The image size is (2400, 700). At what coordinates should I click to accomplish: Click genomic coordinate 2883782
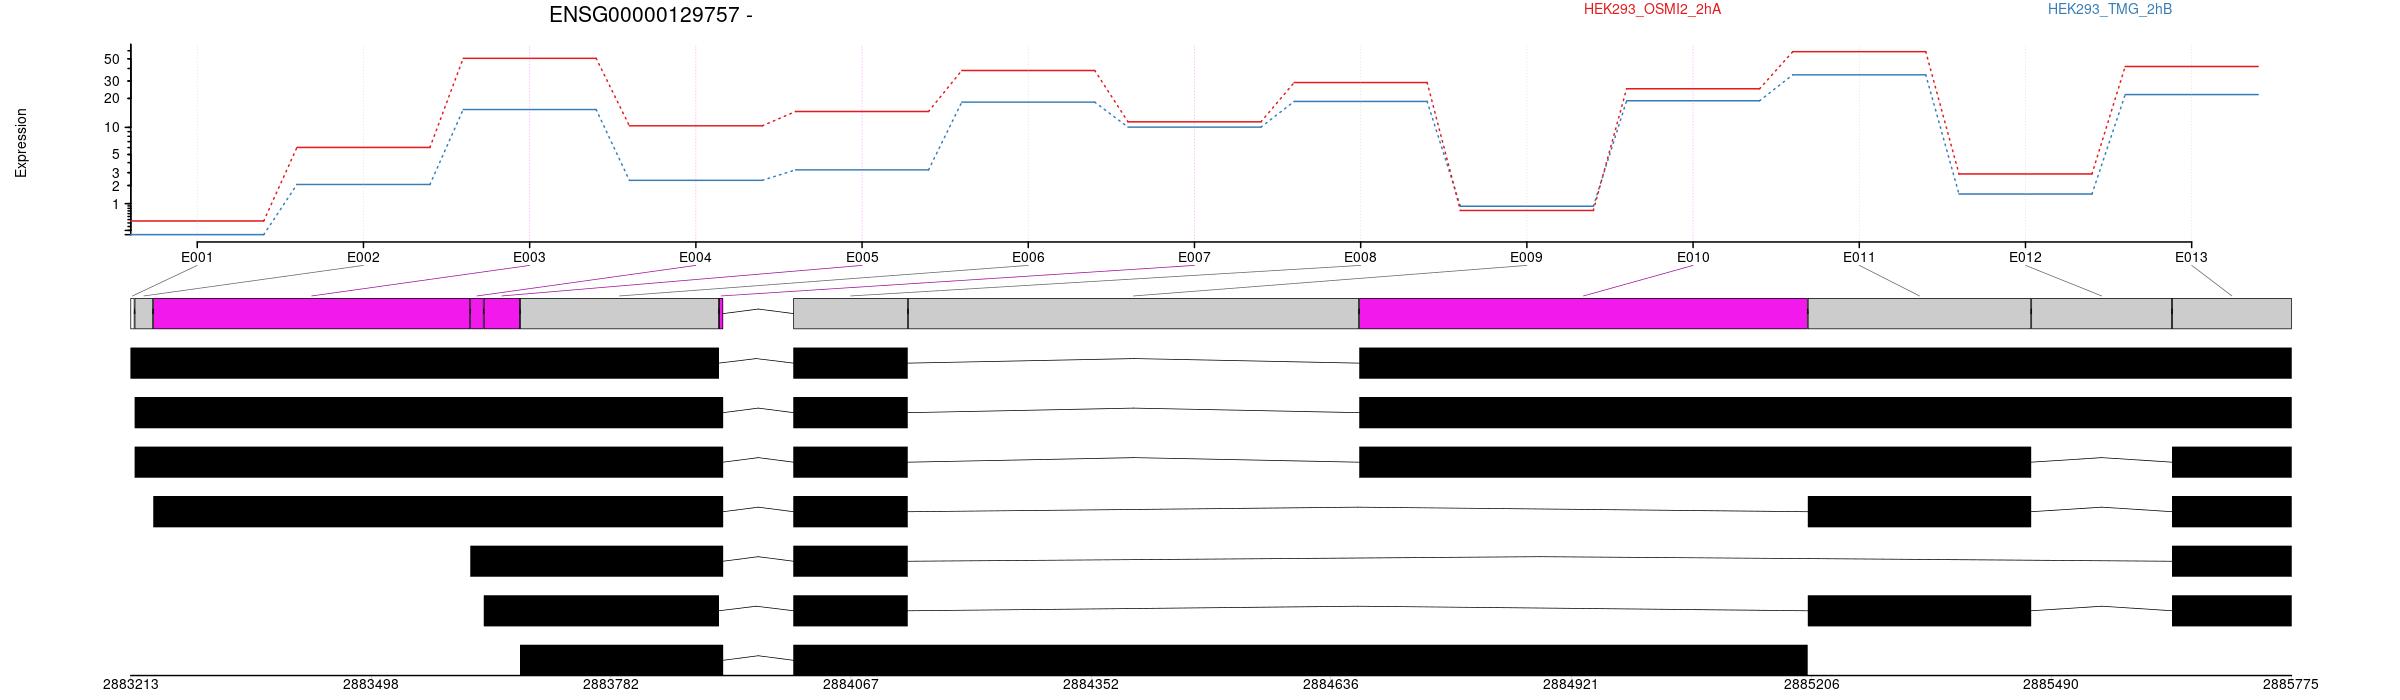coord(610,685)
